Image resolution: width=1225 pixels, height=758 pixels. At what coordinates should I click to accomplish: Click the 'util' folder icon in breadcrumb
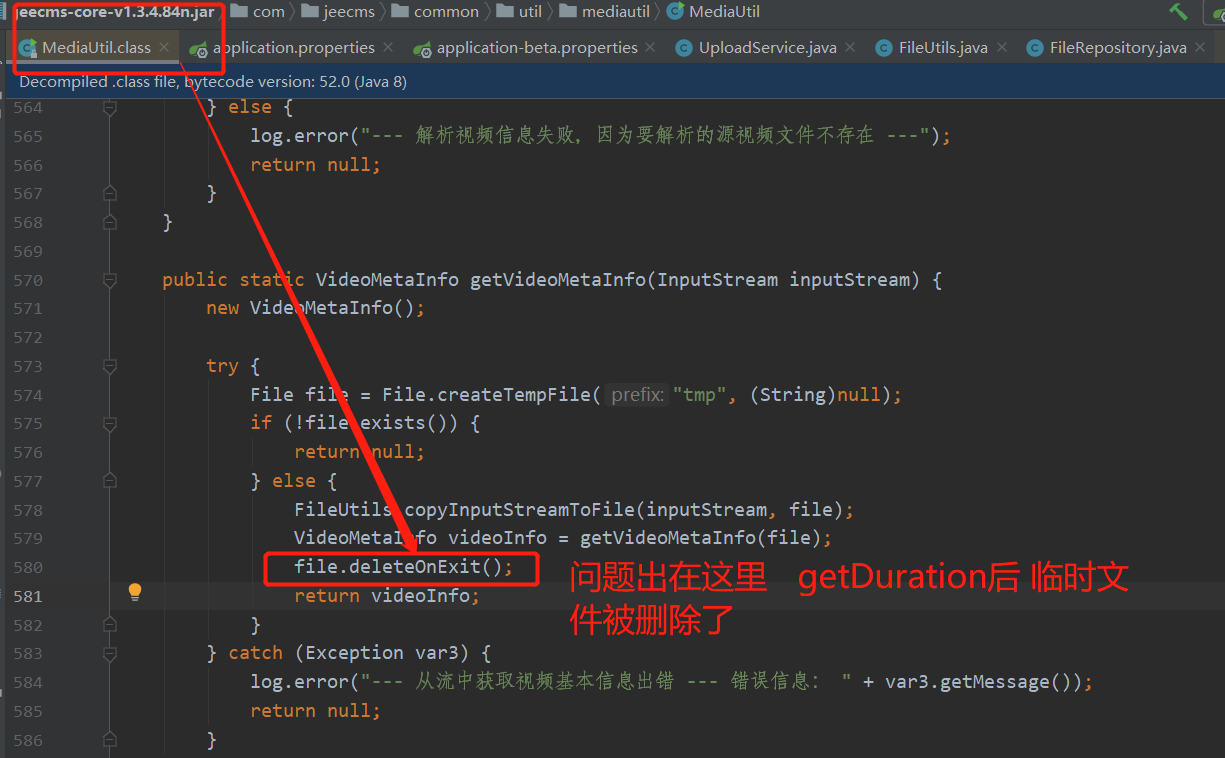pos(504,12)
